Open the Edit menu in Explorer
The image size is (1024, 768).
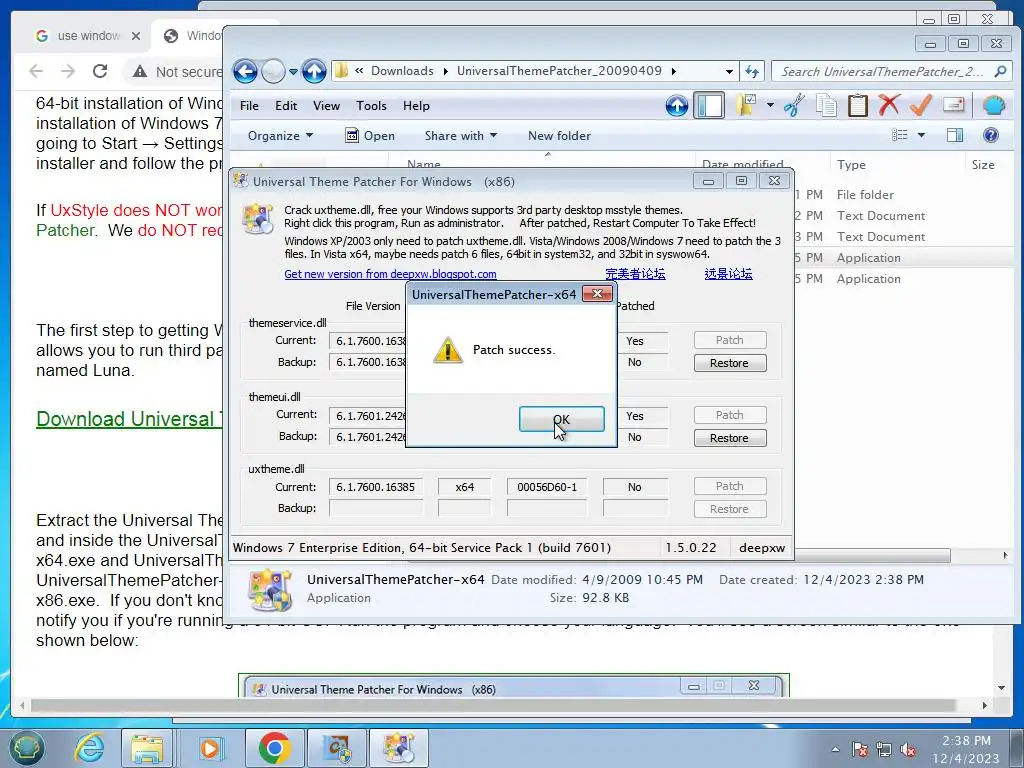click(x=286, y=106)
